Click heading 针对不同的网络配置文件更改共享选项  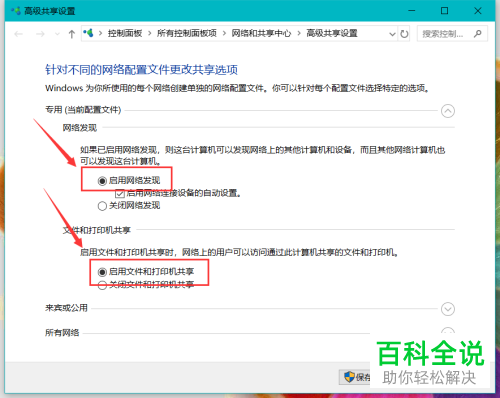click(141, 70)
